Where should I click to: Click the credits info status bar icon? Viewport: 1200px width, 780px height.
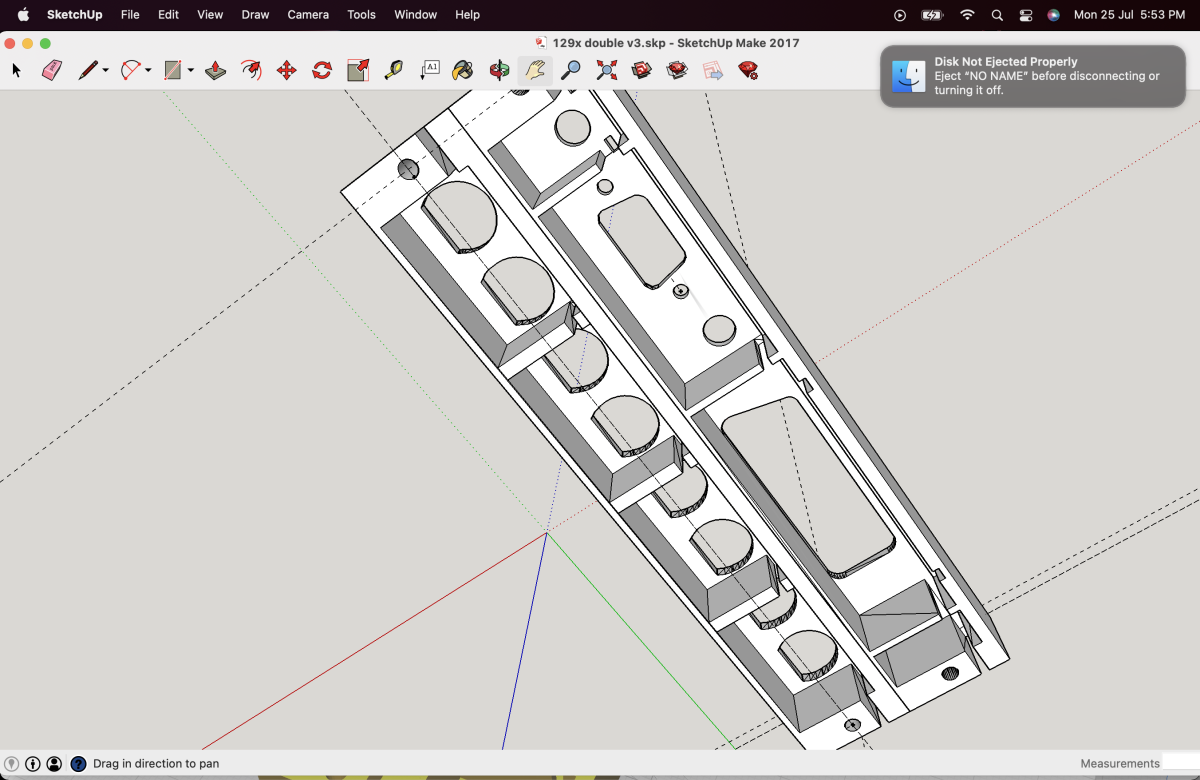coord(33,764)
